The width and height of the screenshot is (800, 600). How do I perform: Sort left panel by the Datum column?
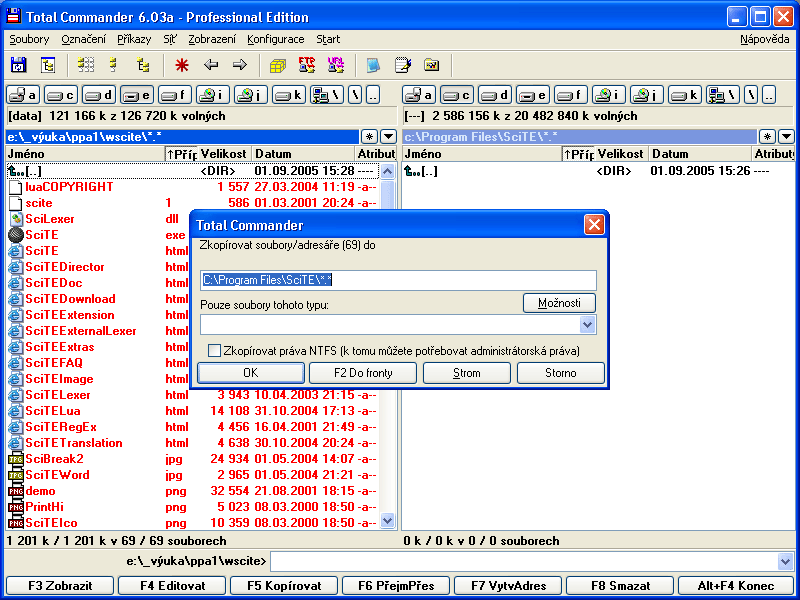click(303, 154)
